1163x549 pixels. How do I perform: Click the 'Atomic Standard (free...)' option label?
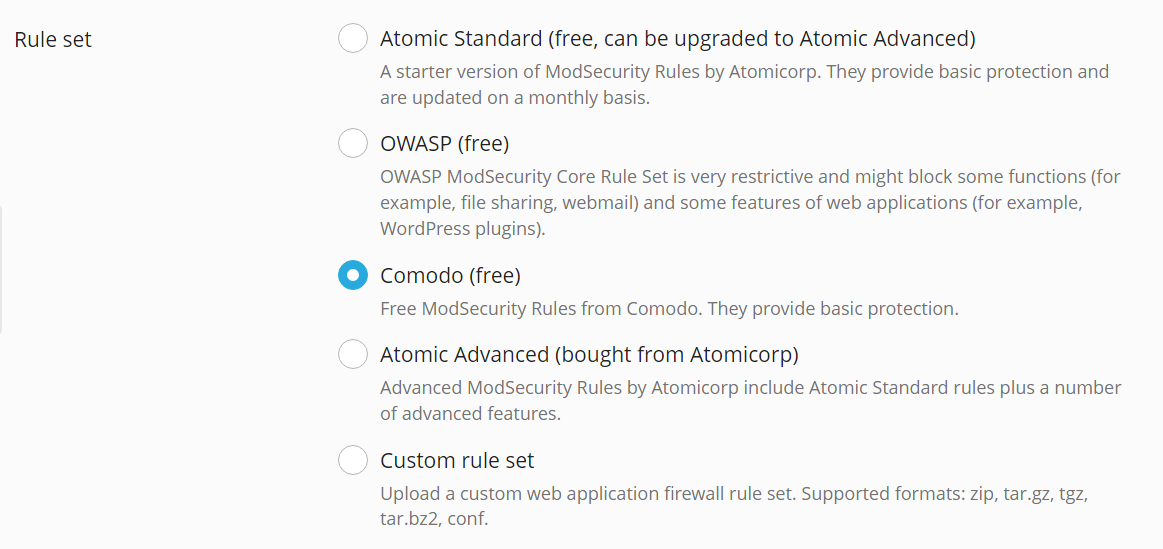coord(677,39)
